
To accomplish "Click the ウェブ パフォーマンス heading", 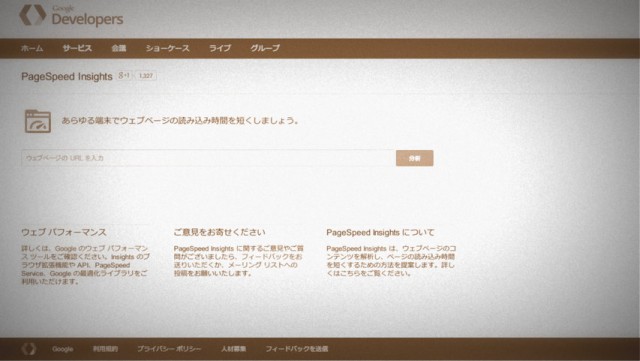I will coord(64,232).
